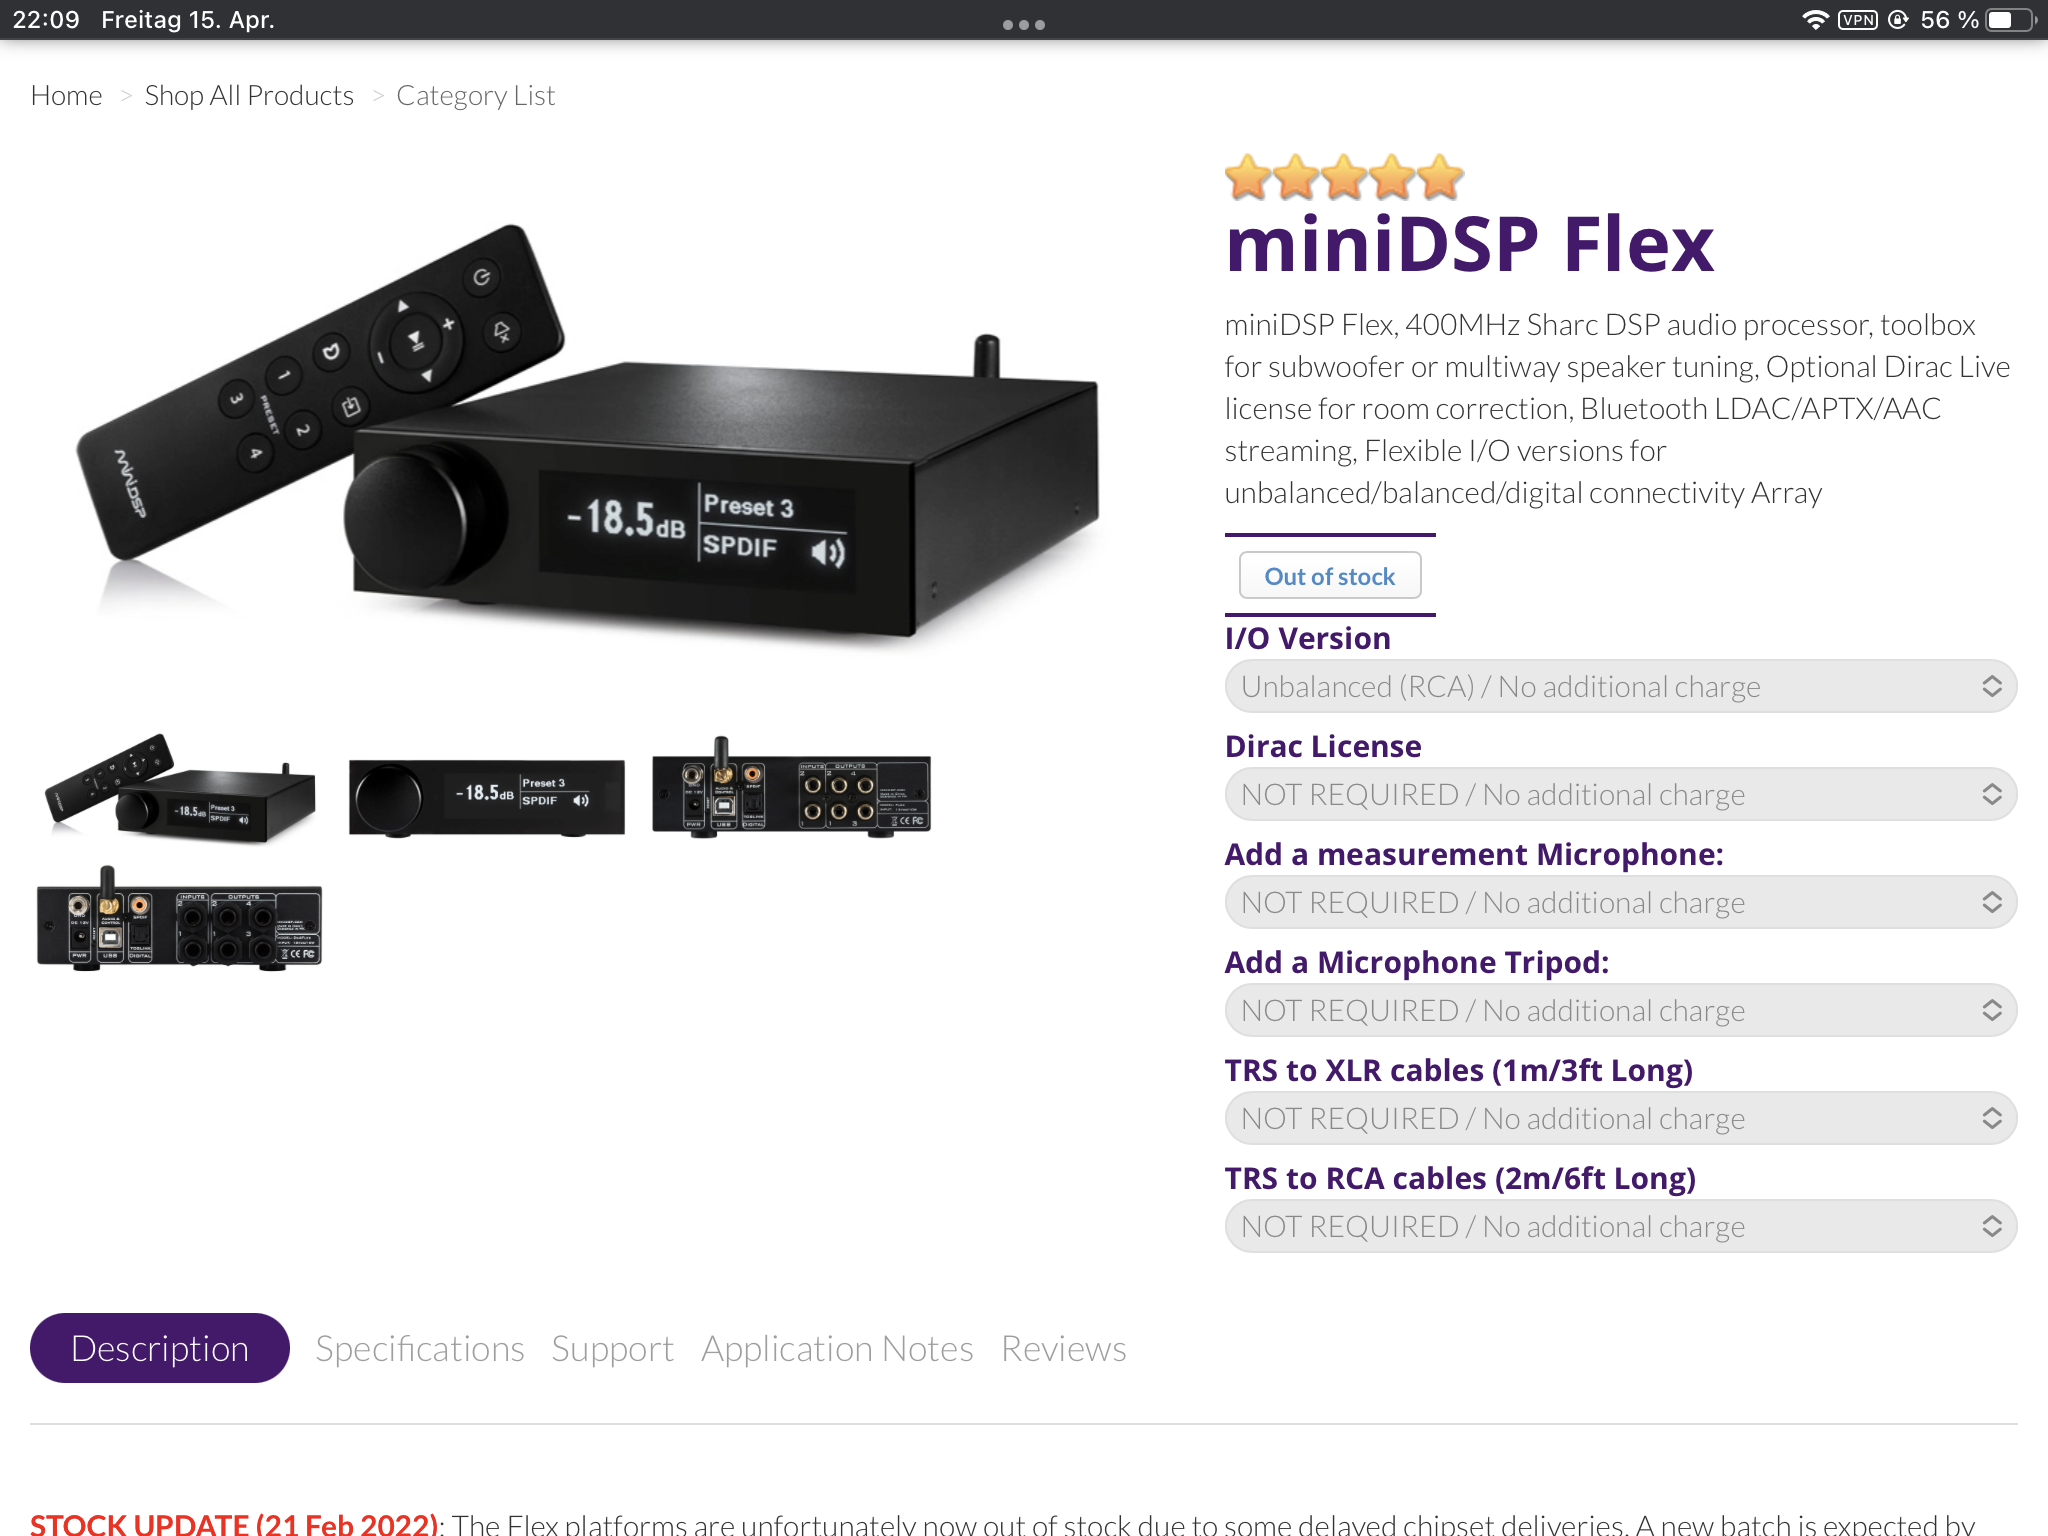
Task: Switch to the Specifications tab
Action: (x=420, y=1348)
